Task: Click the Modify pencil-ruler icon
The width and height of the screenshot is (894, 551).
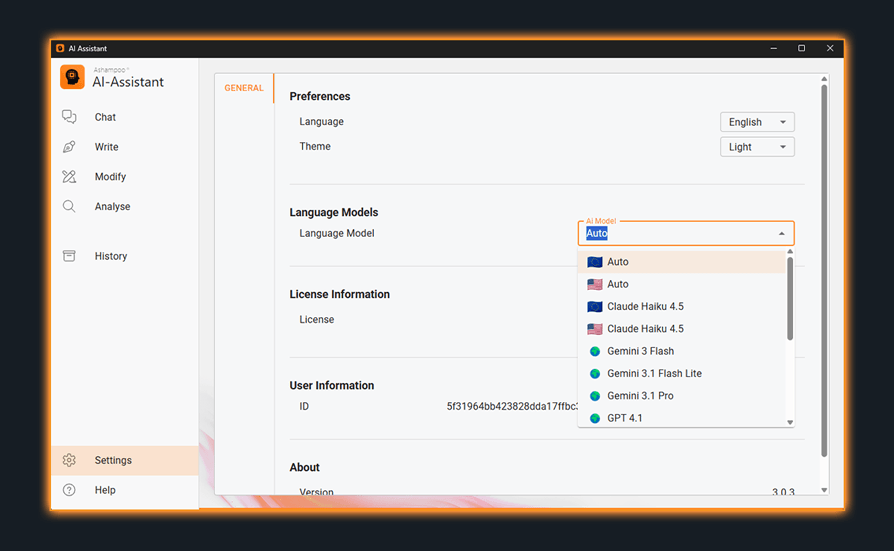Action: 69,176
